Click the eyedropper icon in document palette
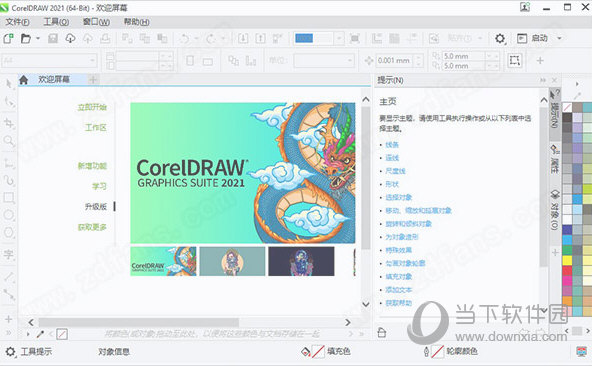The height and width of the screenshot is (366, 592). coord(40,334)
